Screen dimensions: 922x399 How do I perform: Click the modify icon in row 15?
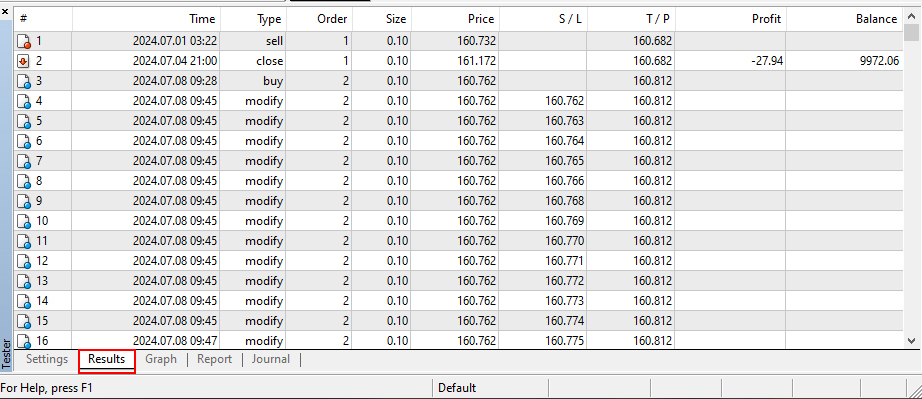click(x=24, y=321)
